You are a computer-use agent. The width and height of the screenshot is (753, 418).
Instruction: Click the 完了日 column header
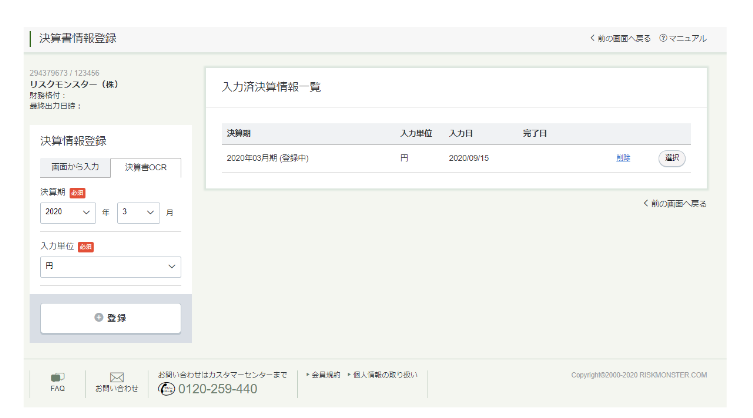pyautogui.click(x=535, y=133)
